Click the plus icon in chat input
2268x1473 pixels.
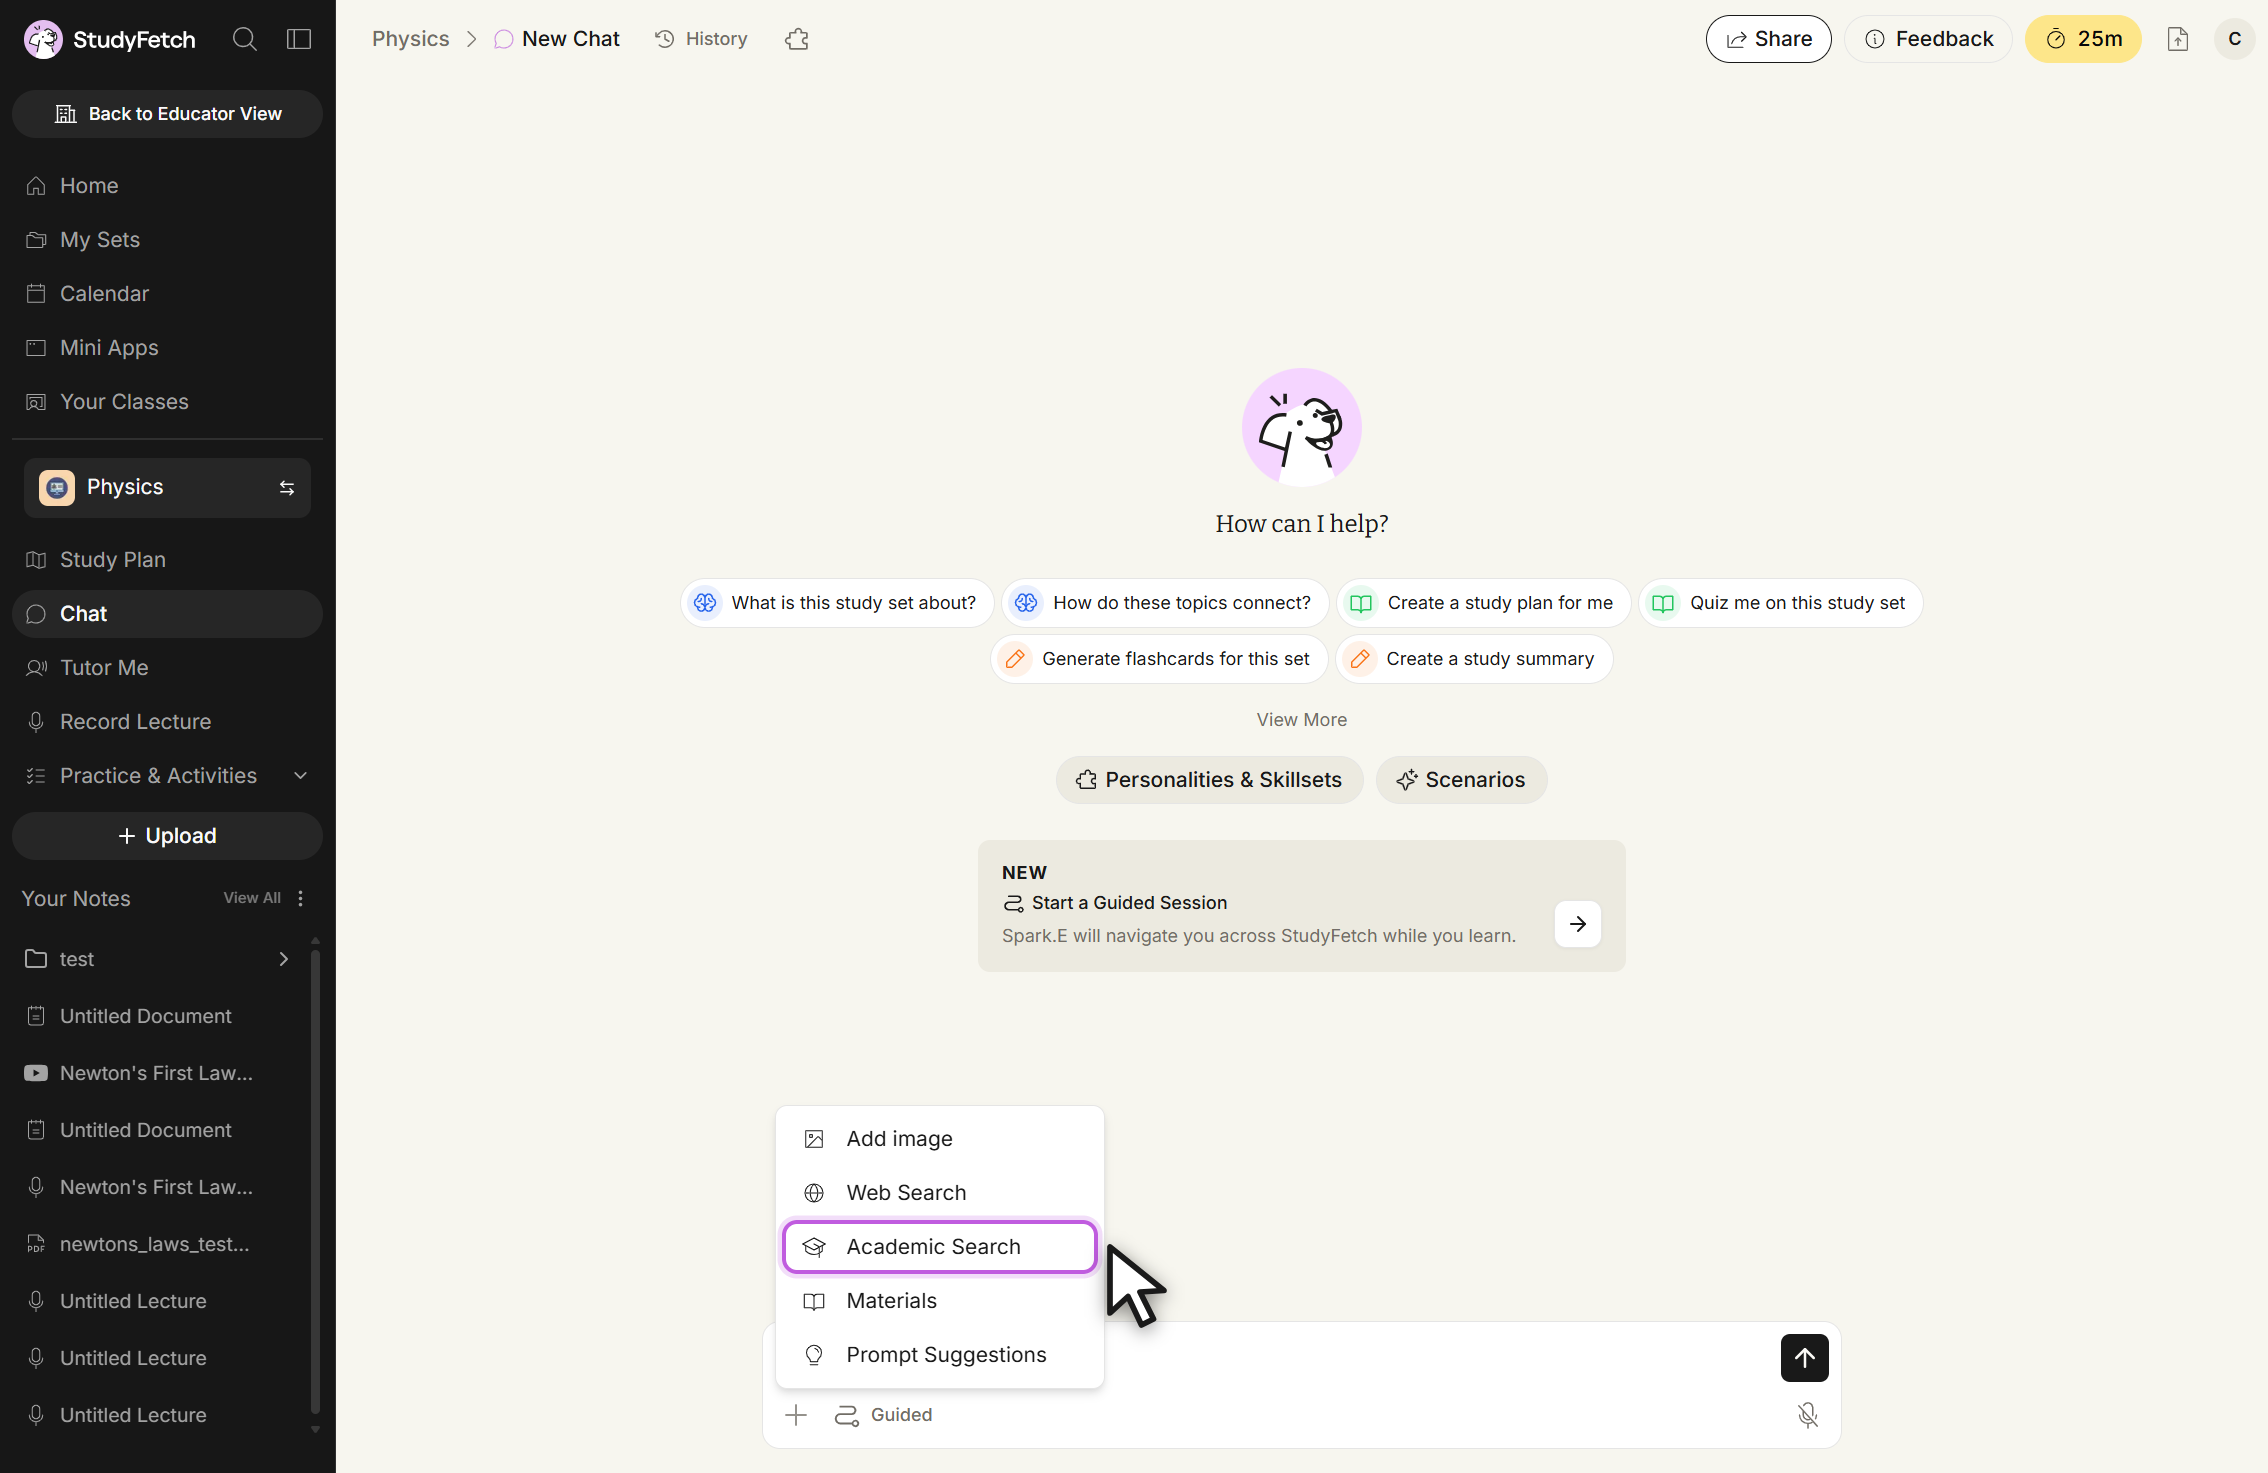(x=796, y=1415)
